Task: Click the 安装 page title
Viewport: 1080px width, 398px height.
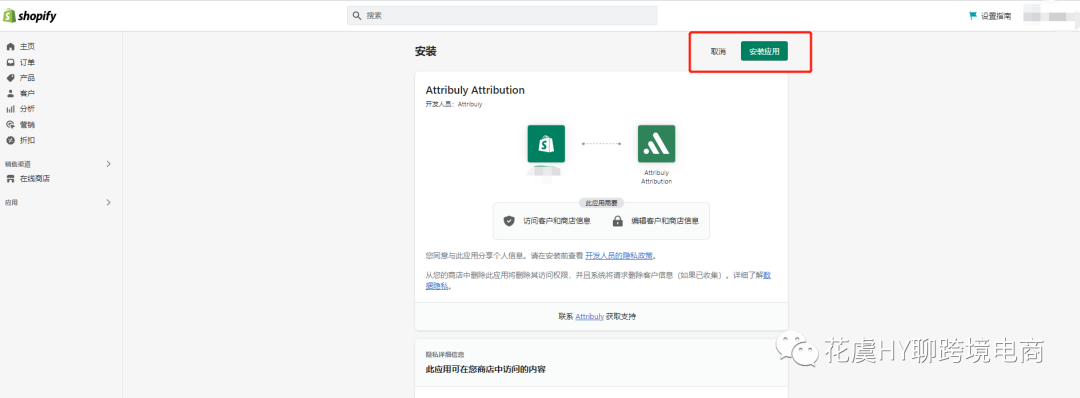Action: pos(426,52)
